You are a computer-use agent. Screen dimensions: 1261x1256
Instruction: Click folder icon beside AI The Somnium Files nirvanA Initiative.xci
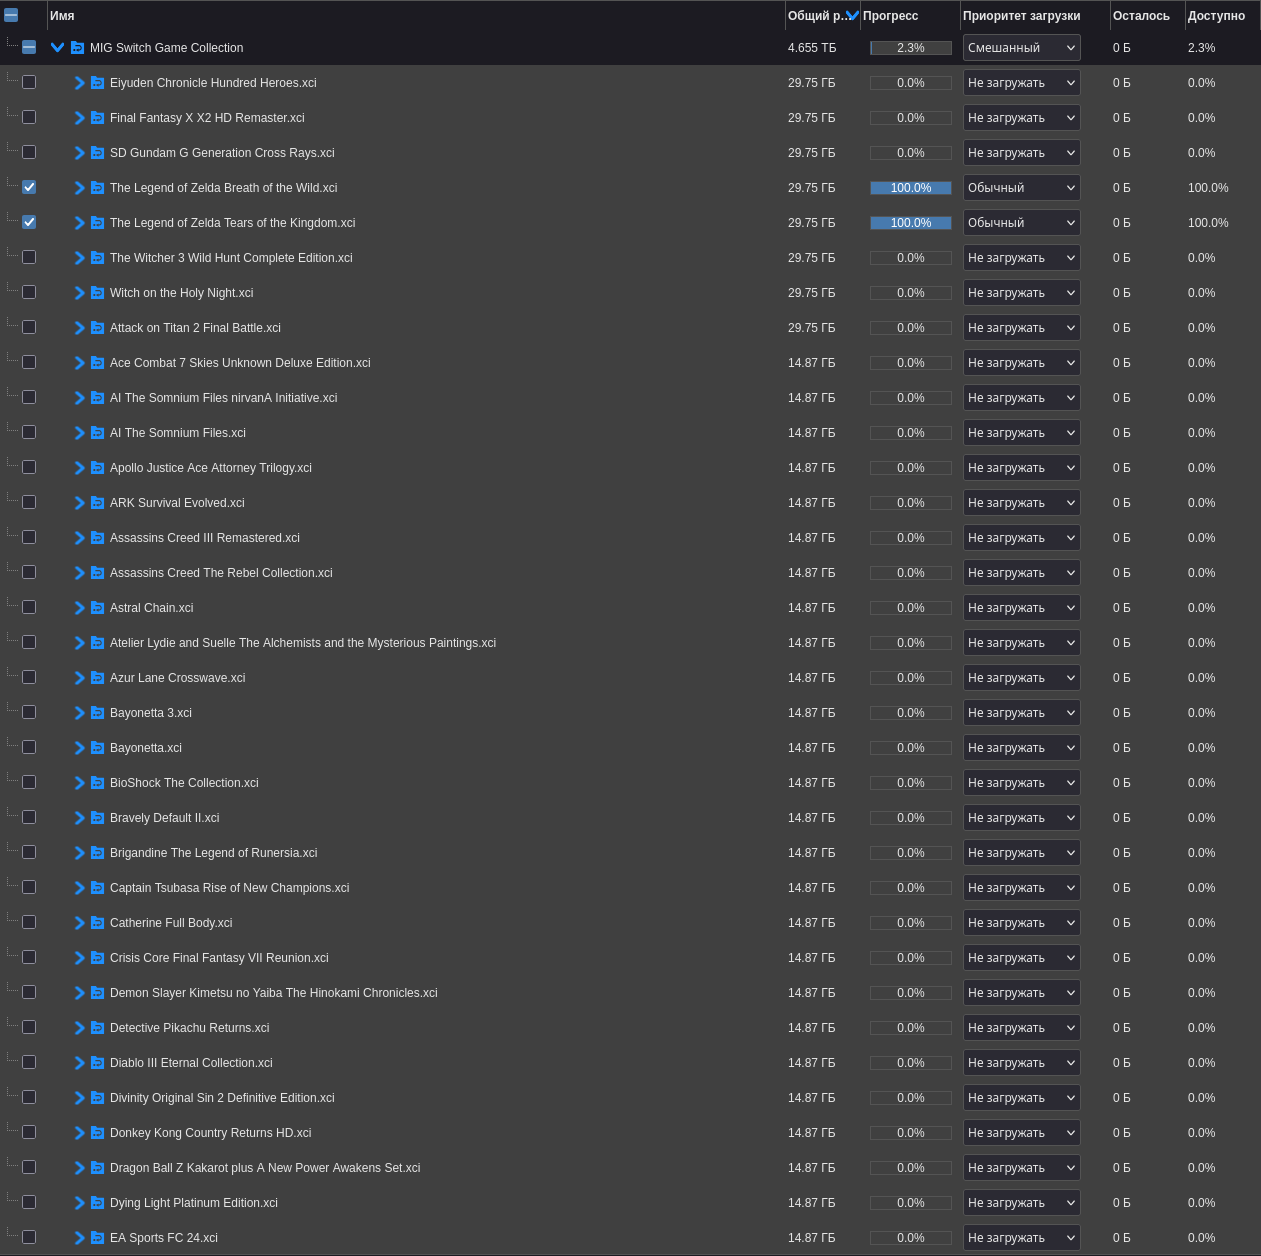[x=97, y=398]
